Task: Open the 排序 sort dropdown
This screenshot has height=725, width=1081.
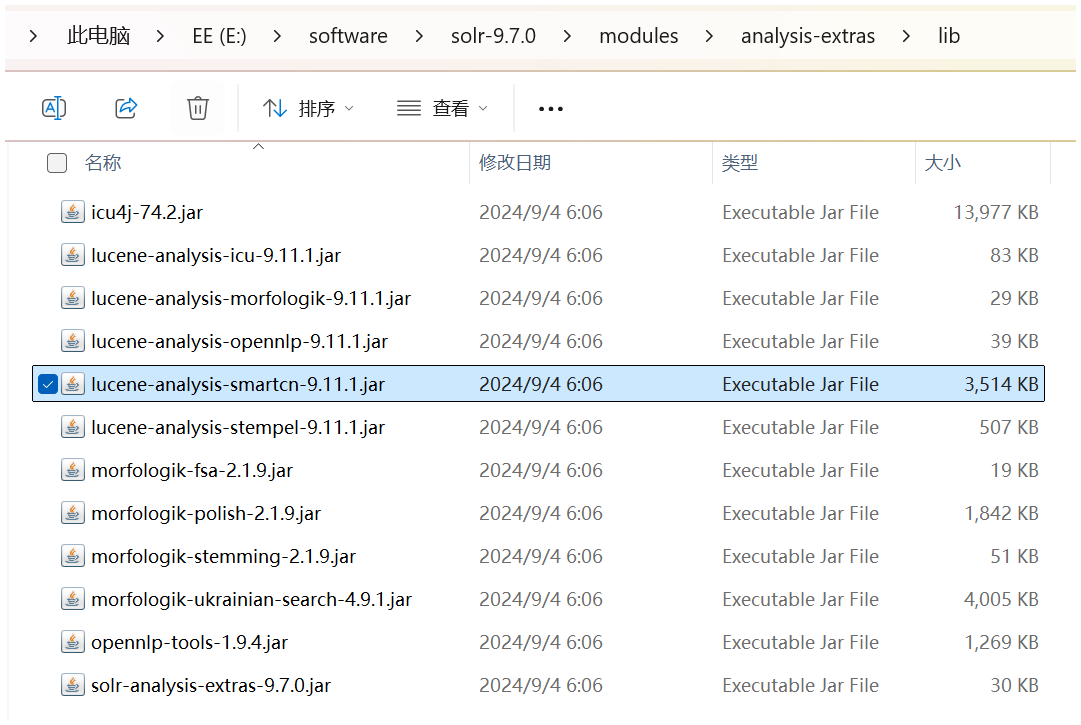Action: point(308,108)
